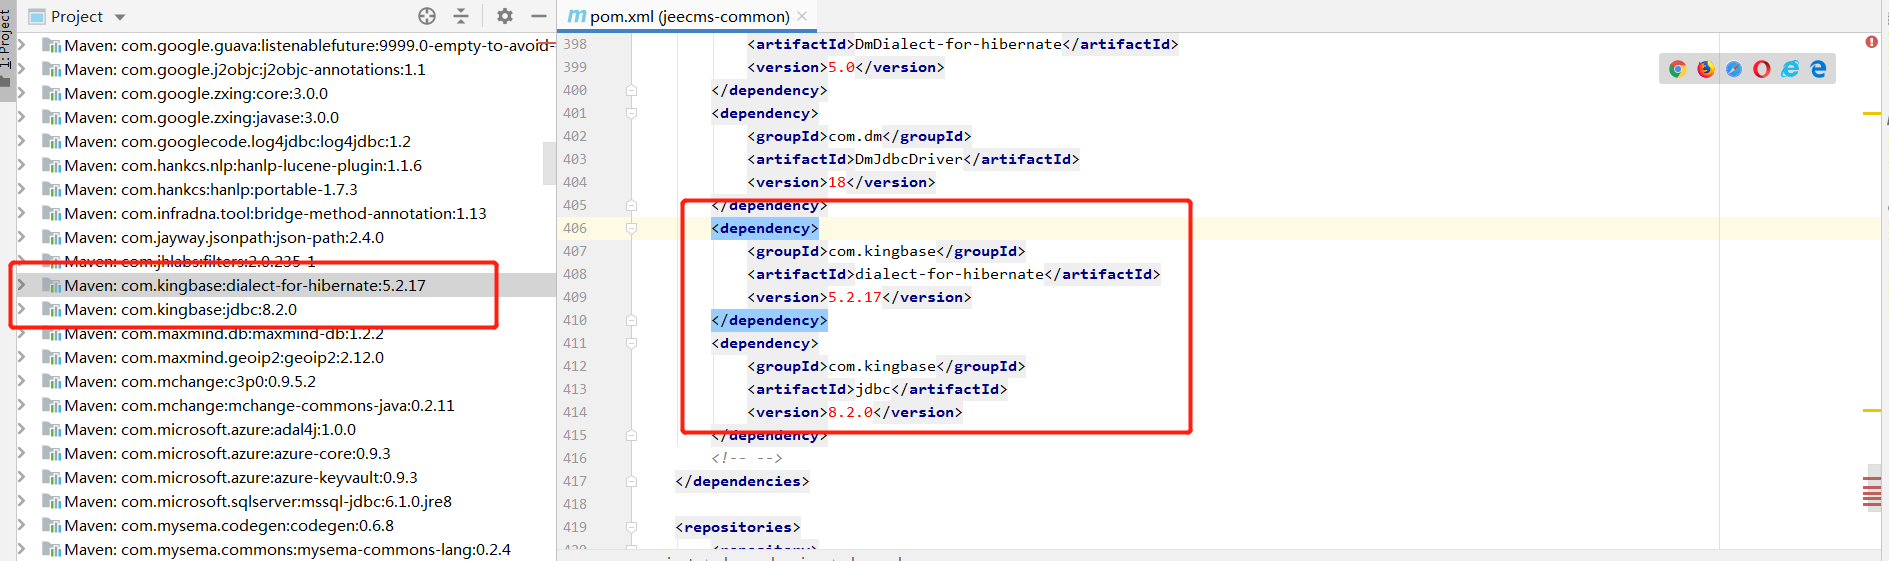Click artifactId DmJdbcDriver on line 403
The image size is (1889, 561).
click(x=908, y=159)
